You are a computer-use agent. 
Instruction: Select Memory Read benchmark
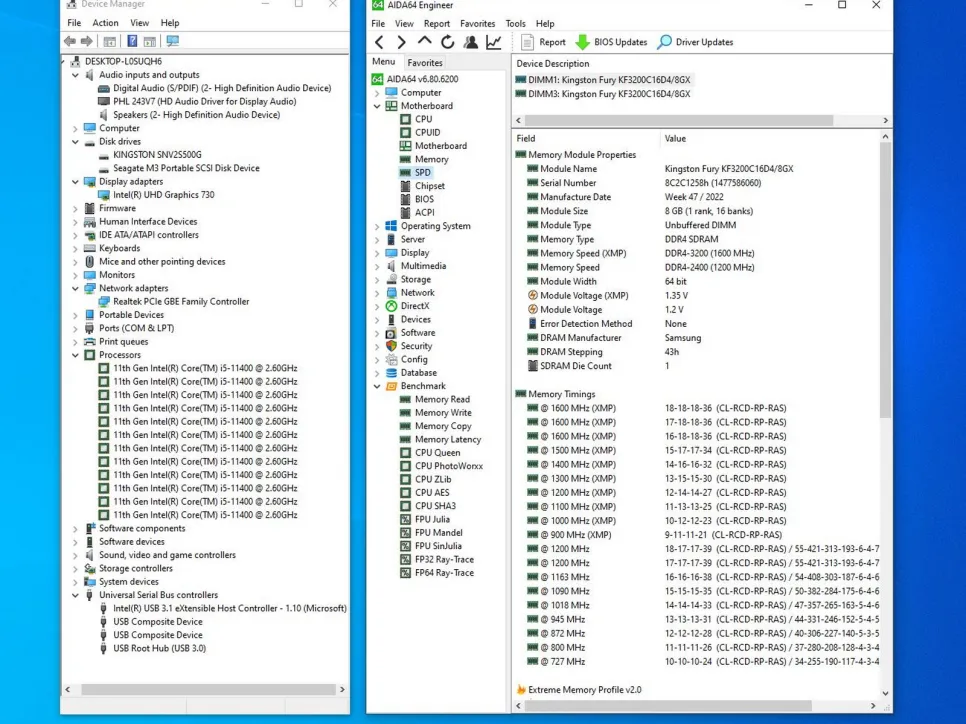(442, 399)
